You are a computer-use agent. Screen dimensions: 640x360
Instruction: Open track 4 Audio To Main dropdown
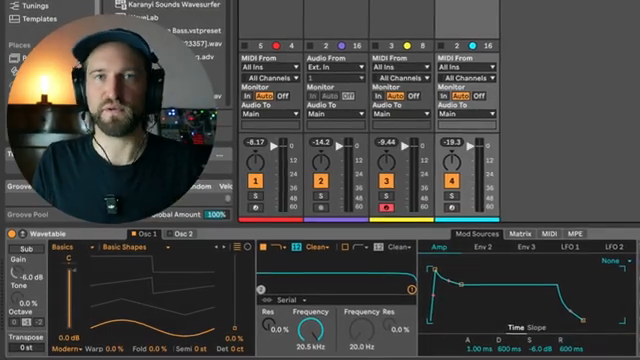[467, 114]
